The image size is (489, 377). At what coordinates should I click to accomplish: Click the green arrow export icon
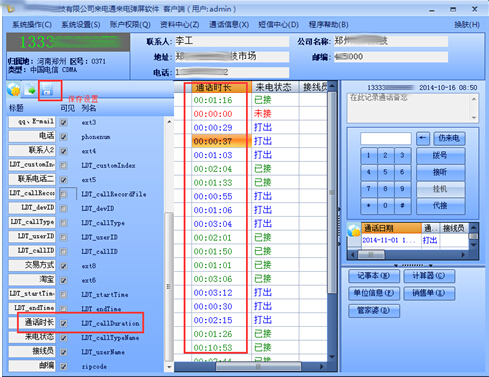point(30,90)
